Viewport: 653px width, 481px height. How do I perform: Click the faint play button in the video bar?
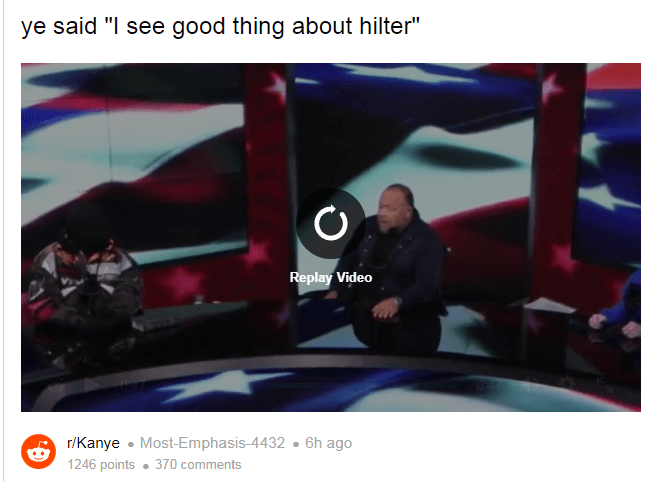pos(92,385)
